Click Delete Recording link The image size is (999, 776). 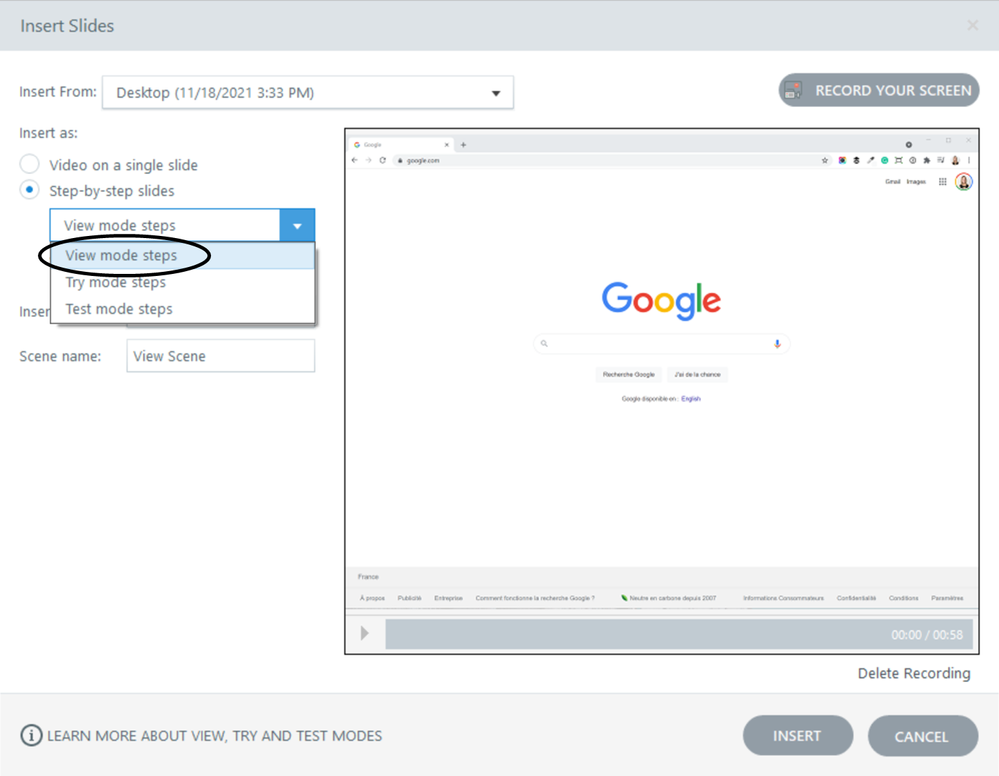click(914, 673)
